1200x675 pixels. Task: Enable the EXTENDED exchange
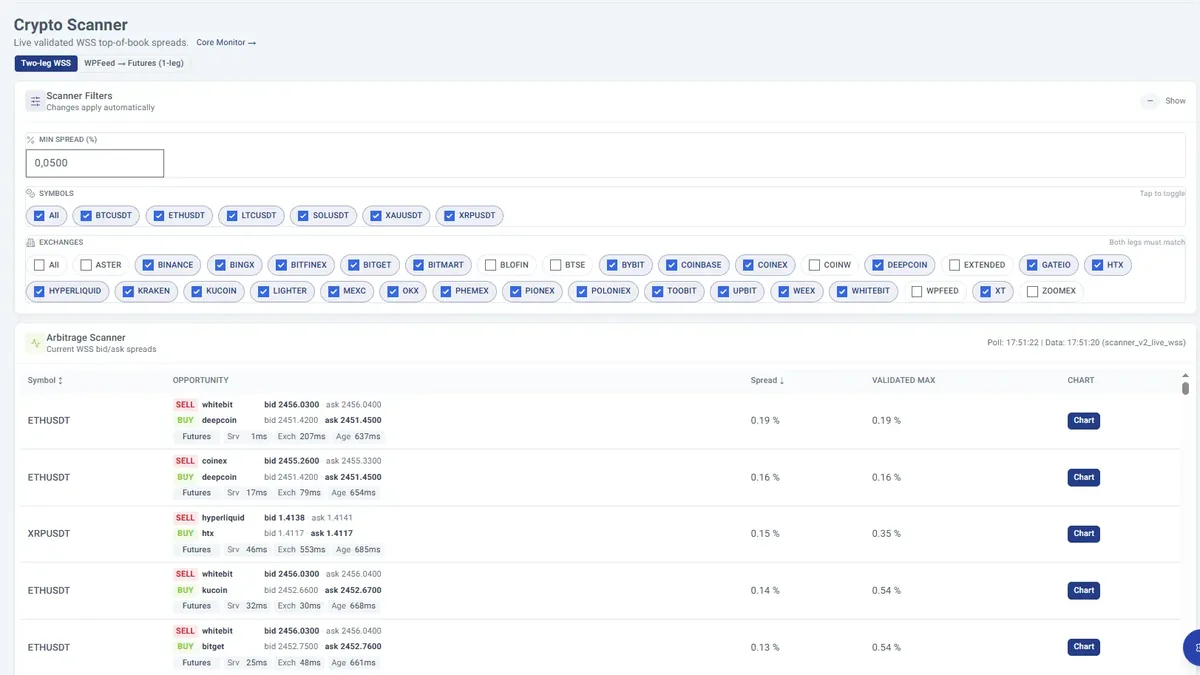click(x=954, y=265)
